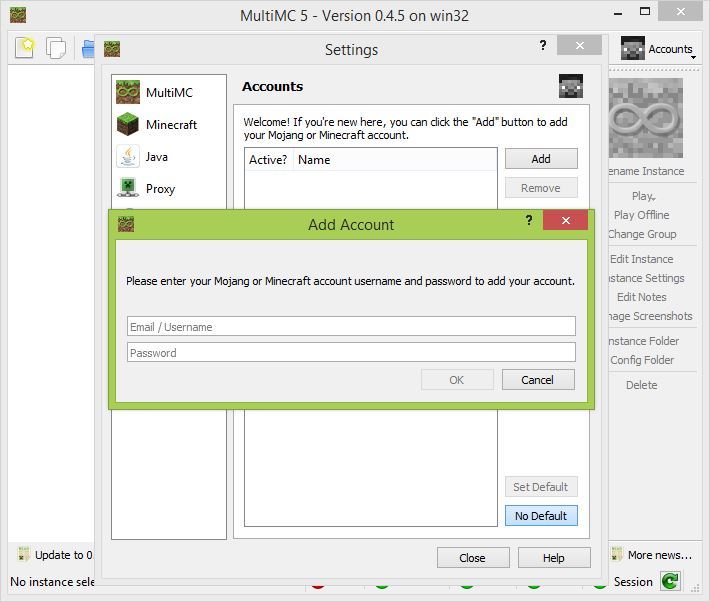The image size is (710, 602).
Task: Click Rename Instance label in side panel
Action: pos(646,171)
